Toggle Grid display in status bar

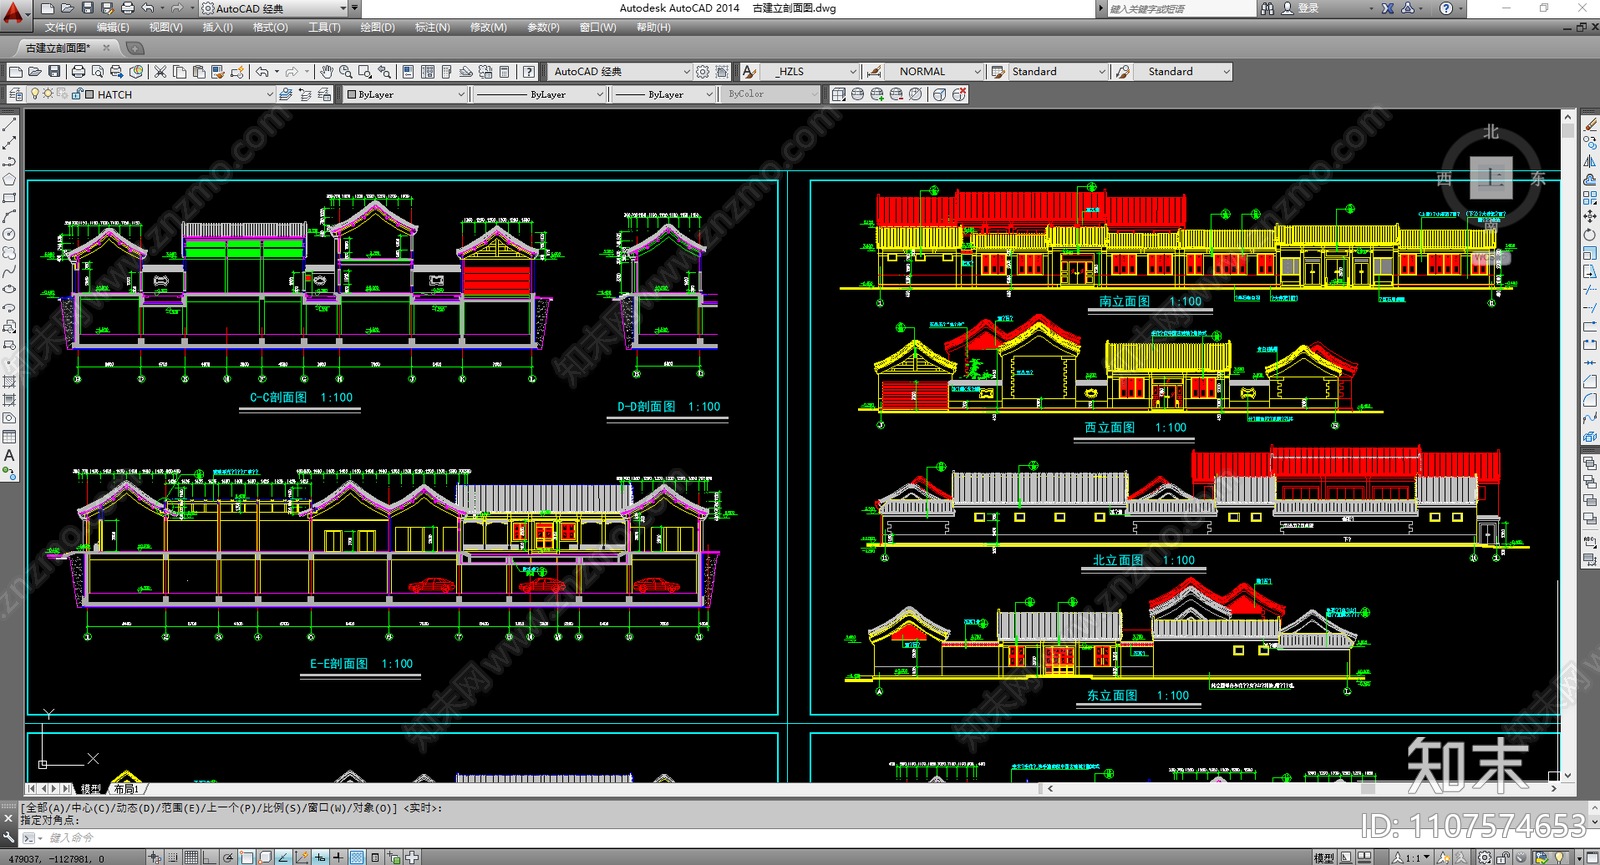(x=191, y=857)
